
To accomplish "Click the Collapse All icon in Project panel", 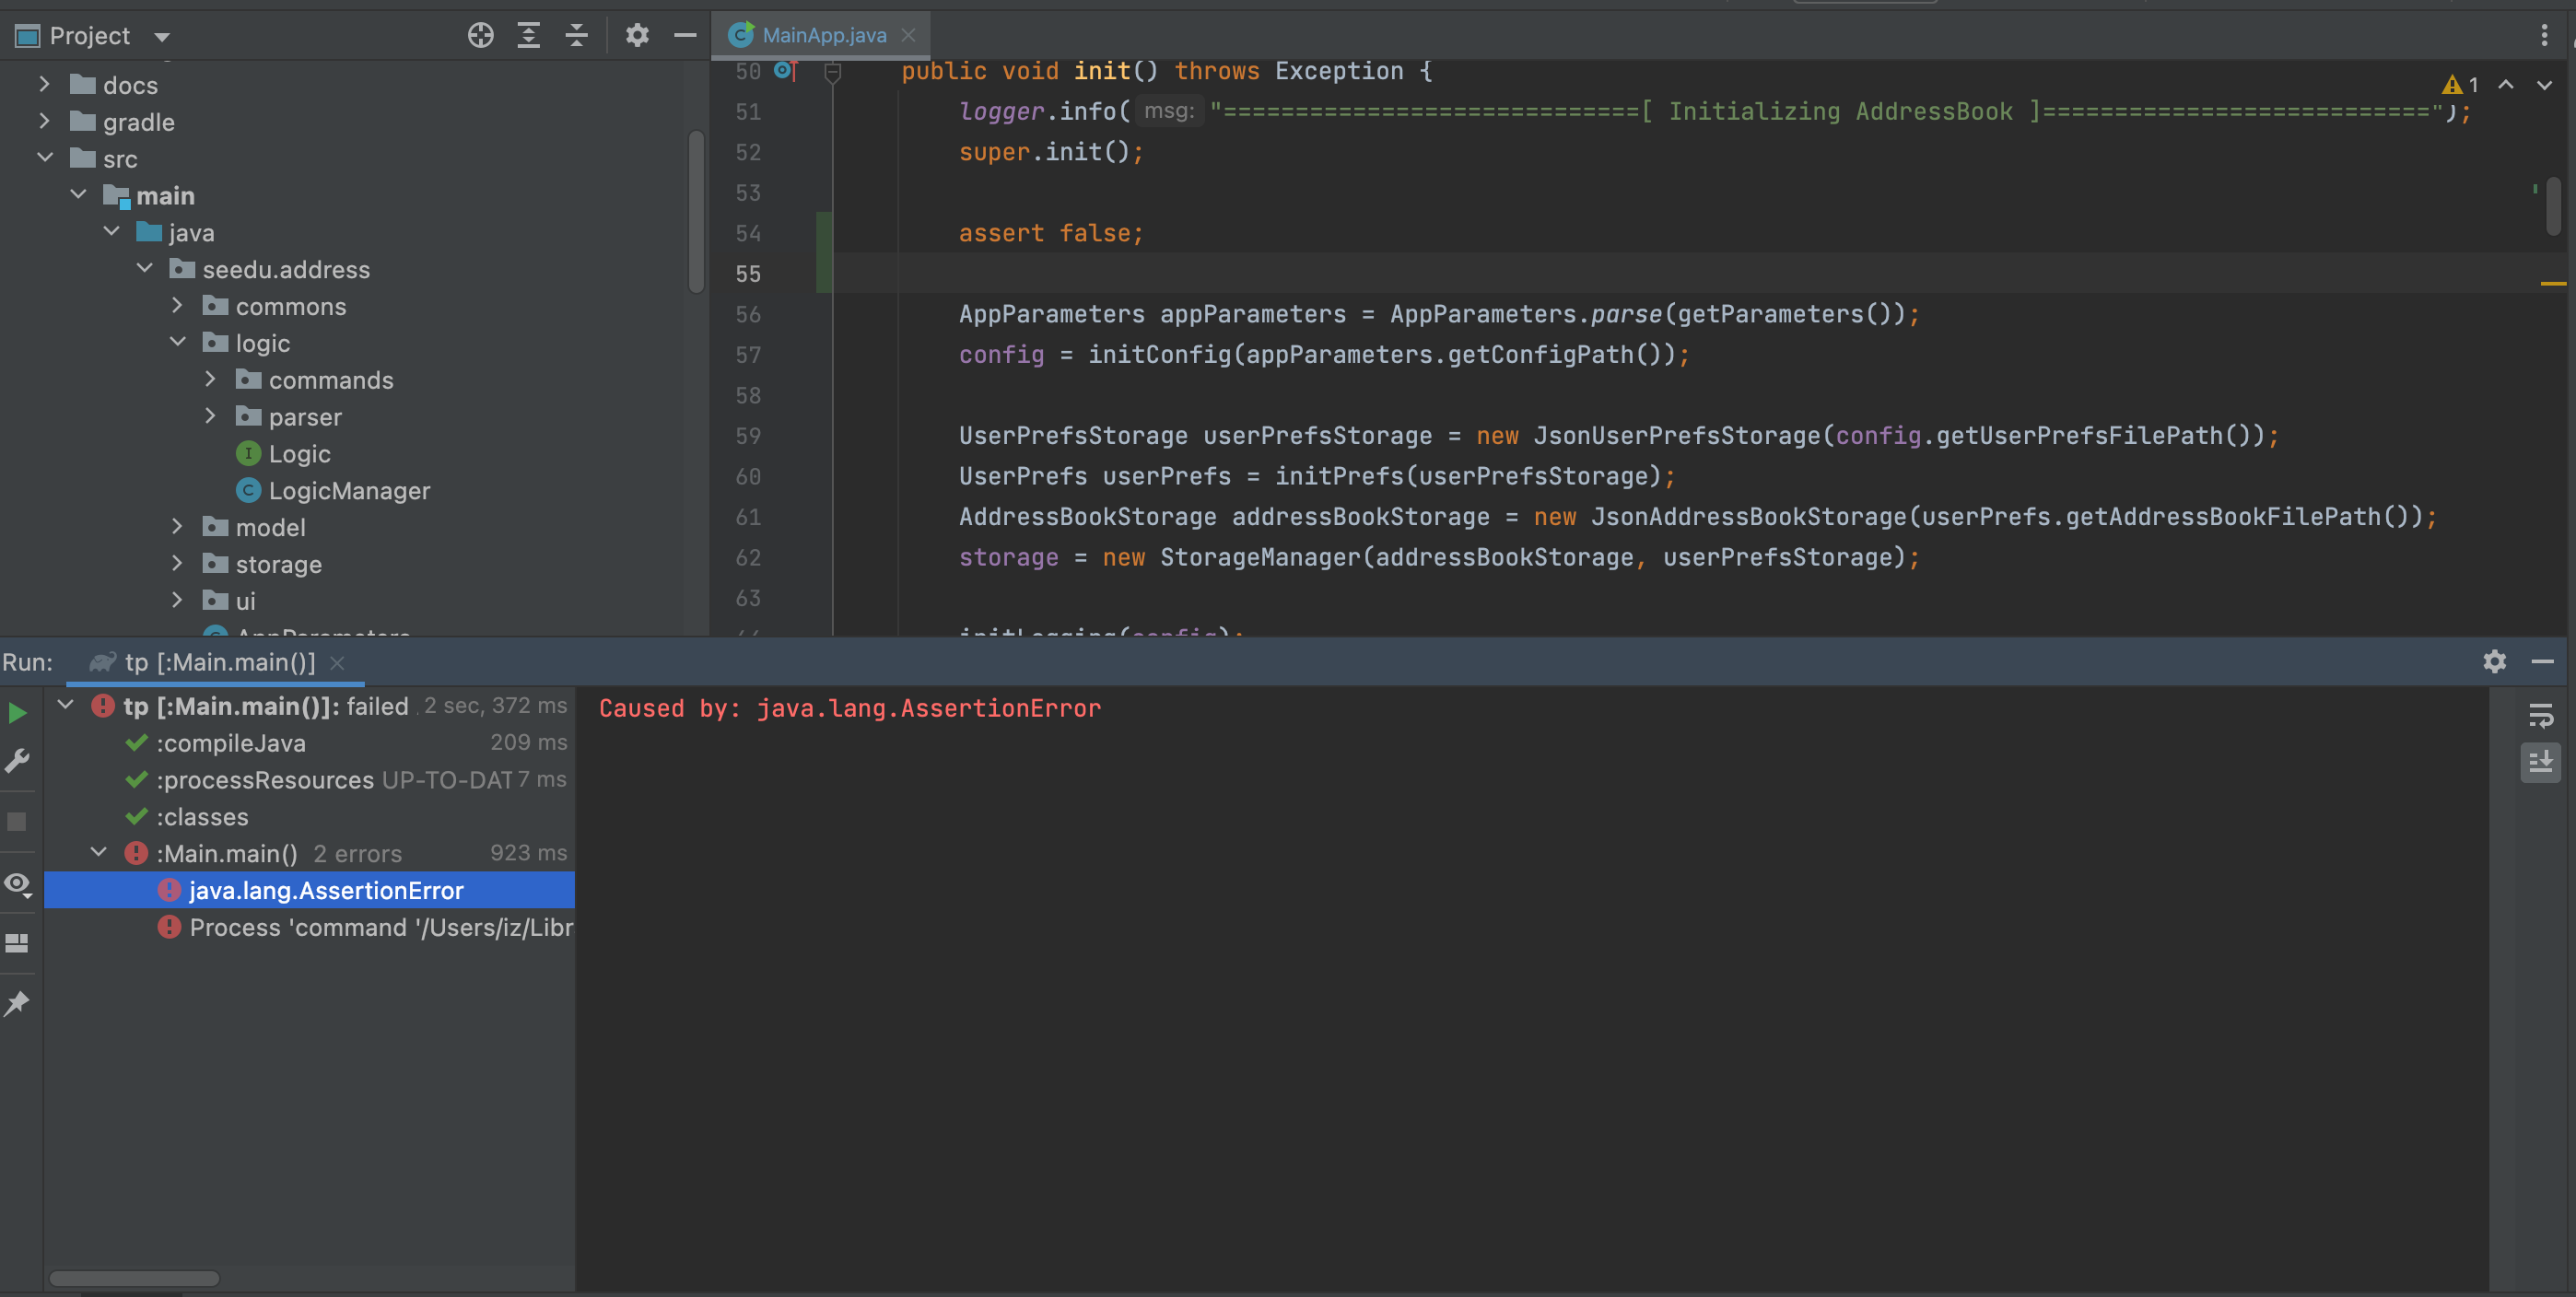I will tap(577, 36).
